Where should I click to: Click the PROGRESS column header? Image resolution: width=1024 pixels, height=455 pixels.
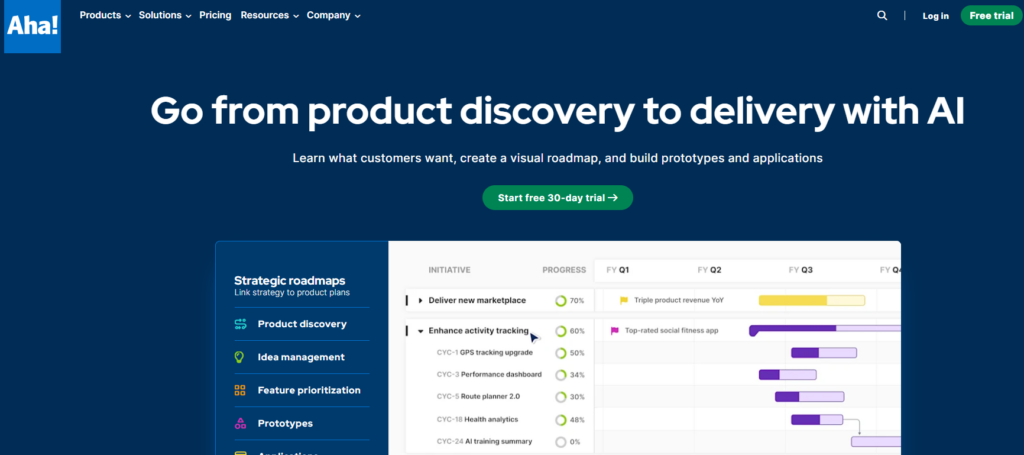click(x=564, y=270)
